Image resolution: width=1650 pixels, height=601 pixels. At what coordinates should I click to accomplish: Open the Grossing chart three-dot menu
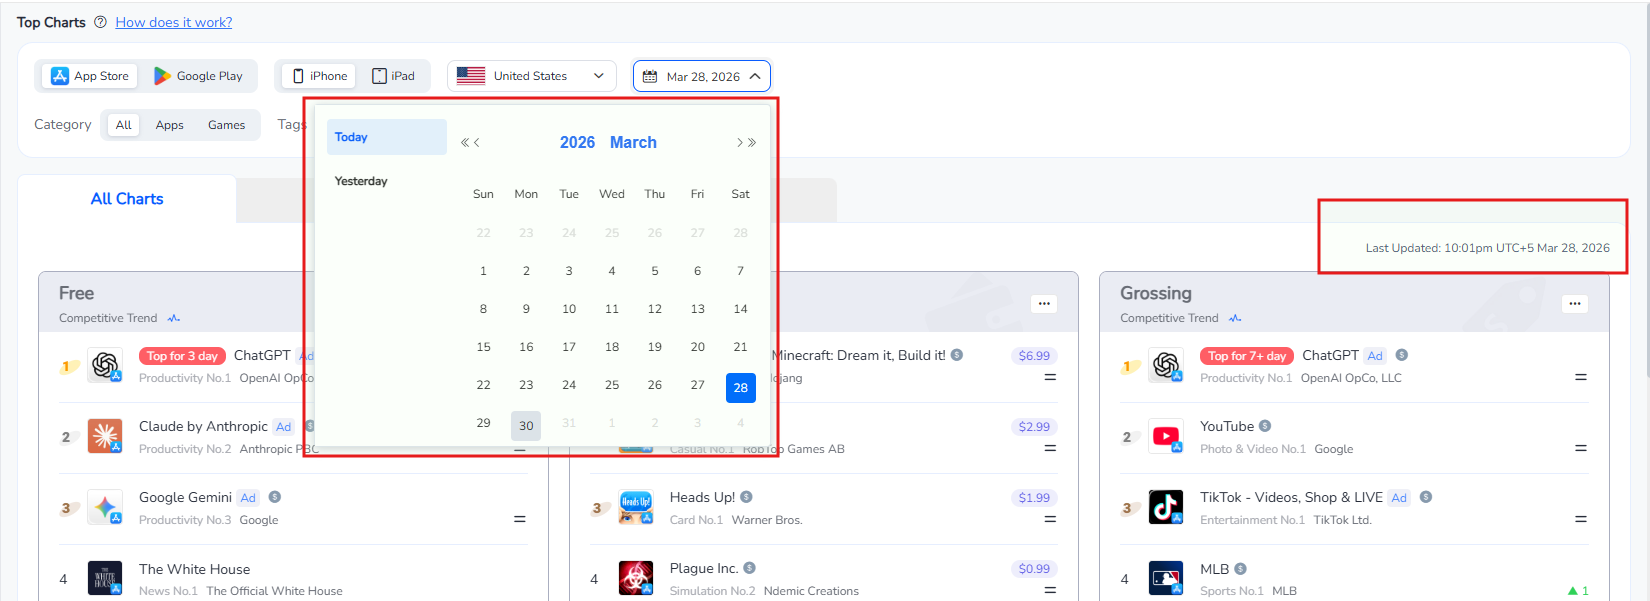[1575, 304]
